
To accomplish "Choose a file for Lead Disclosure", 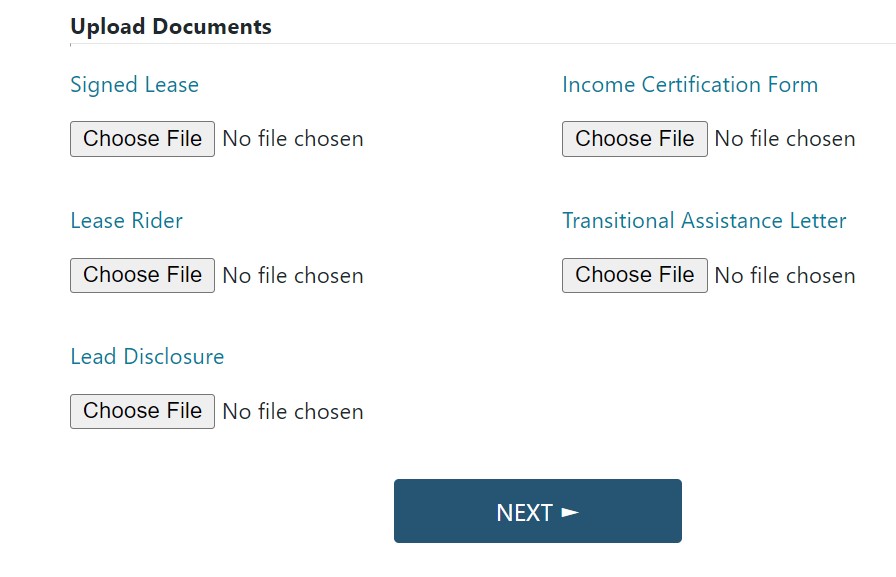I will pyautogui.click(x=142, y=411).
